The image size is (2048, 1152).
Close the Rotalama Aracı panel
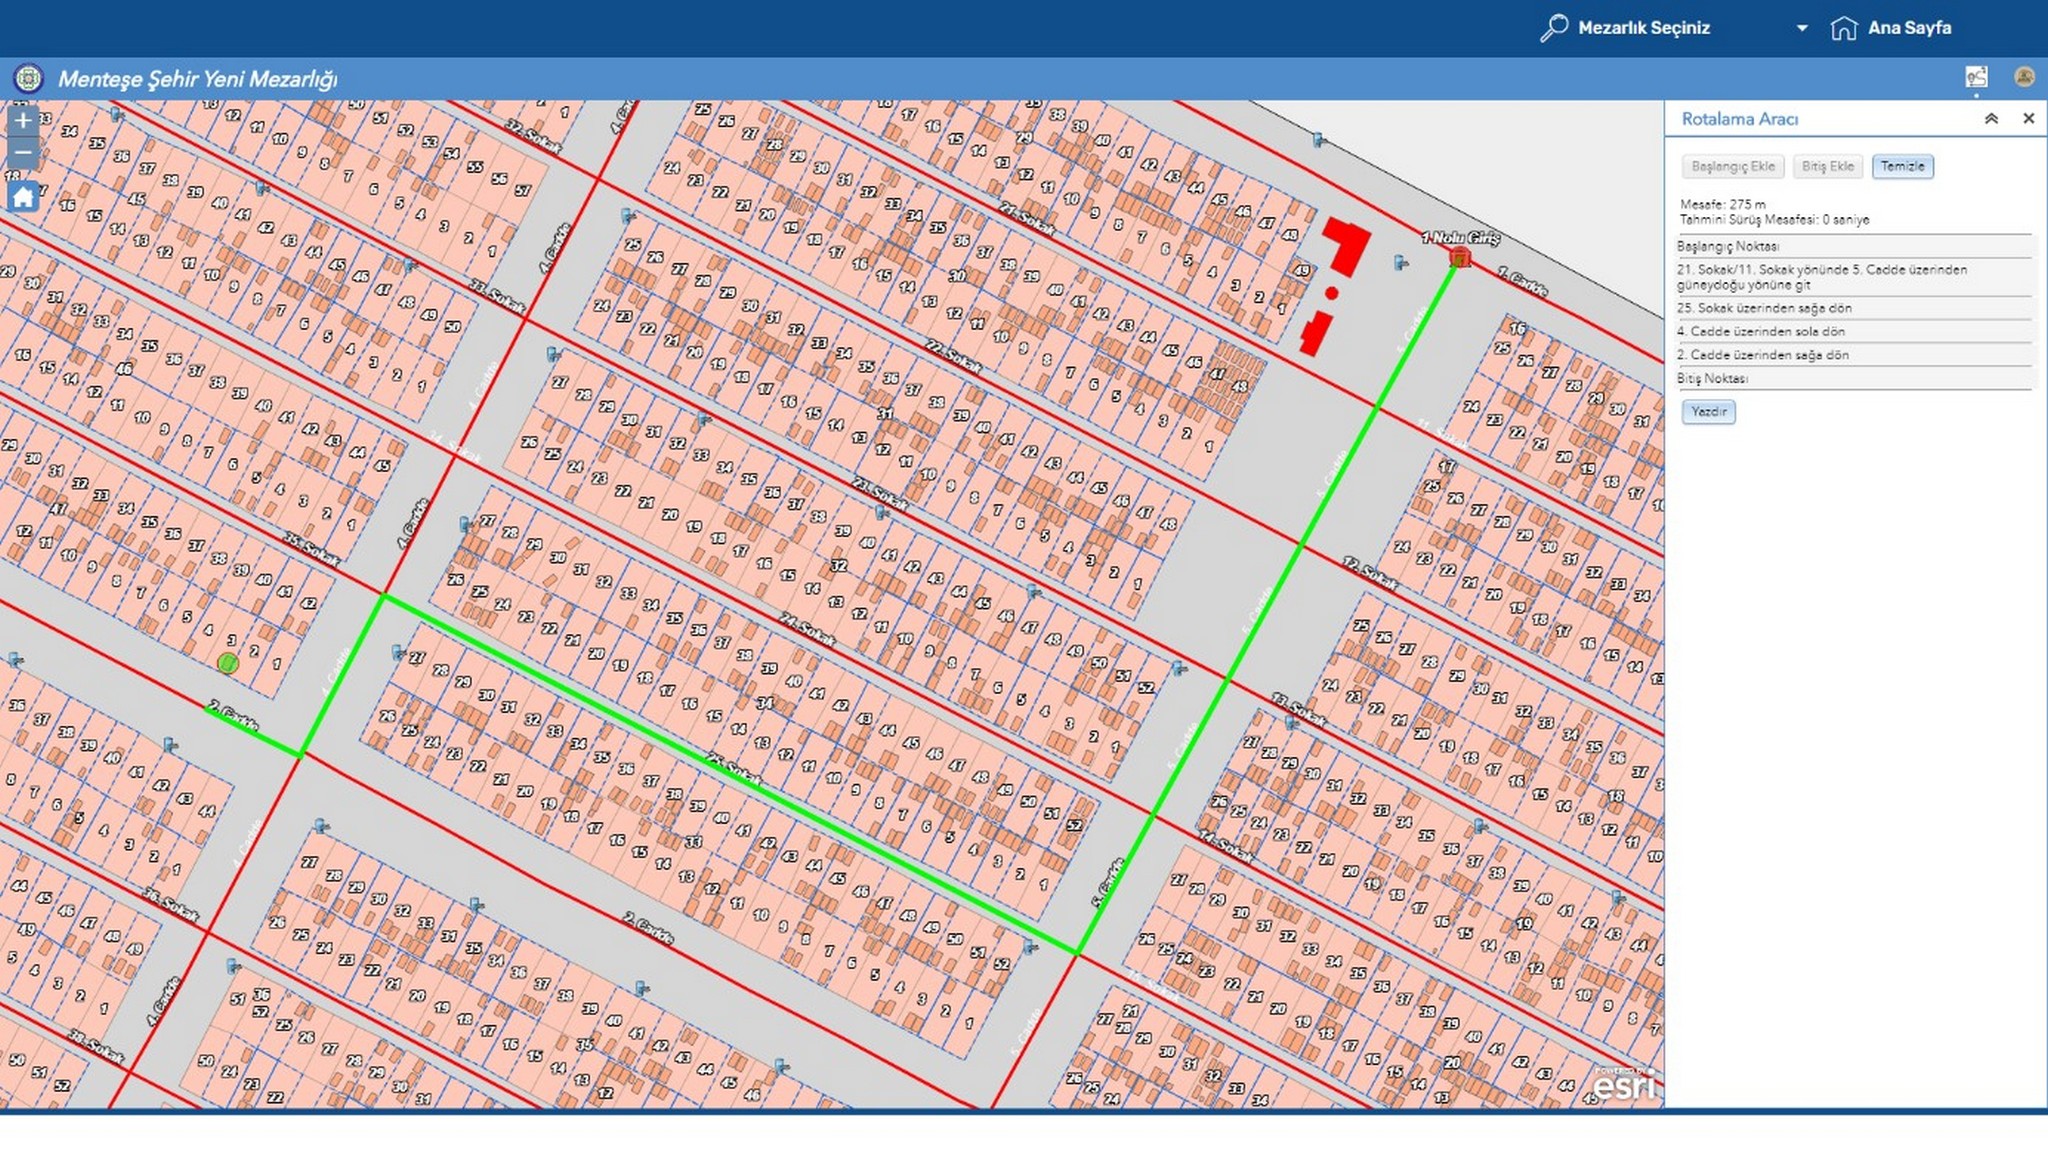click(2028, 119)
